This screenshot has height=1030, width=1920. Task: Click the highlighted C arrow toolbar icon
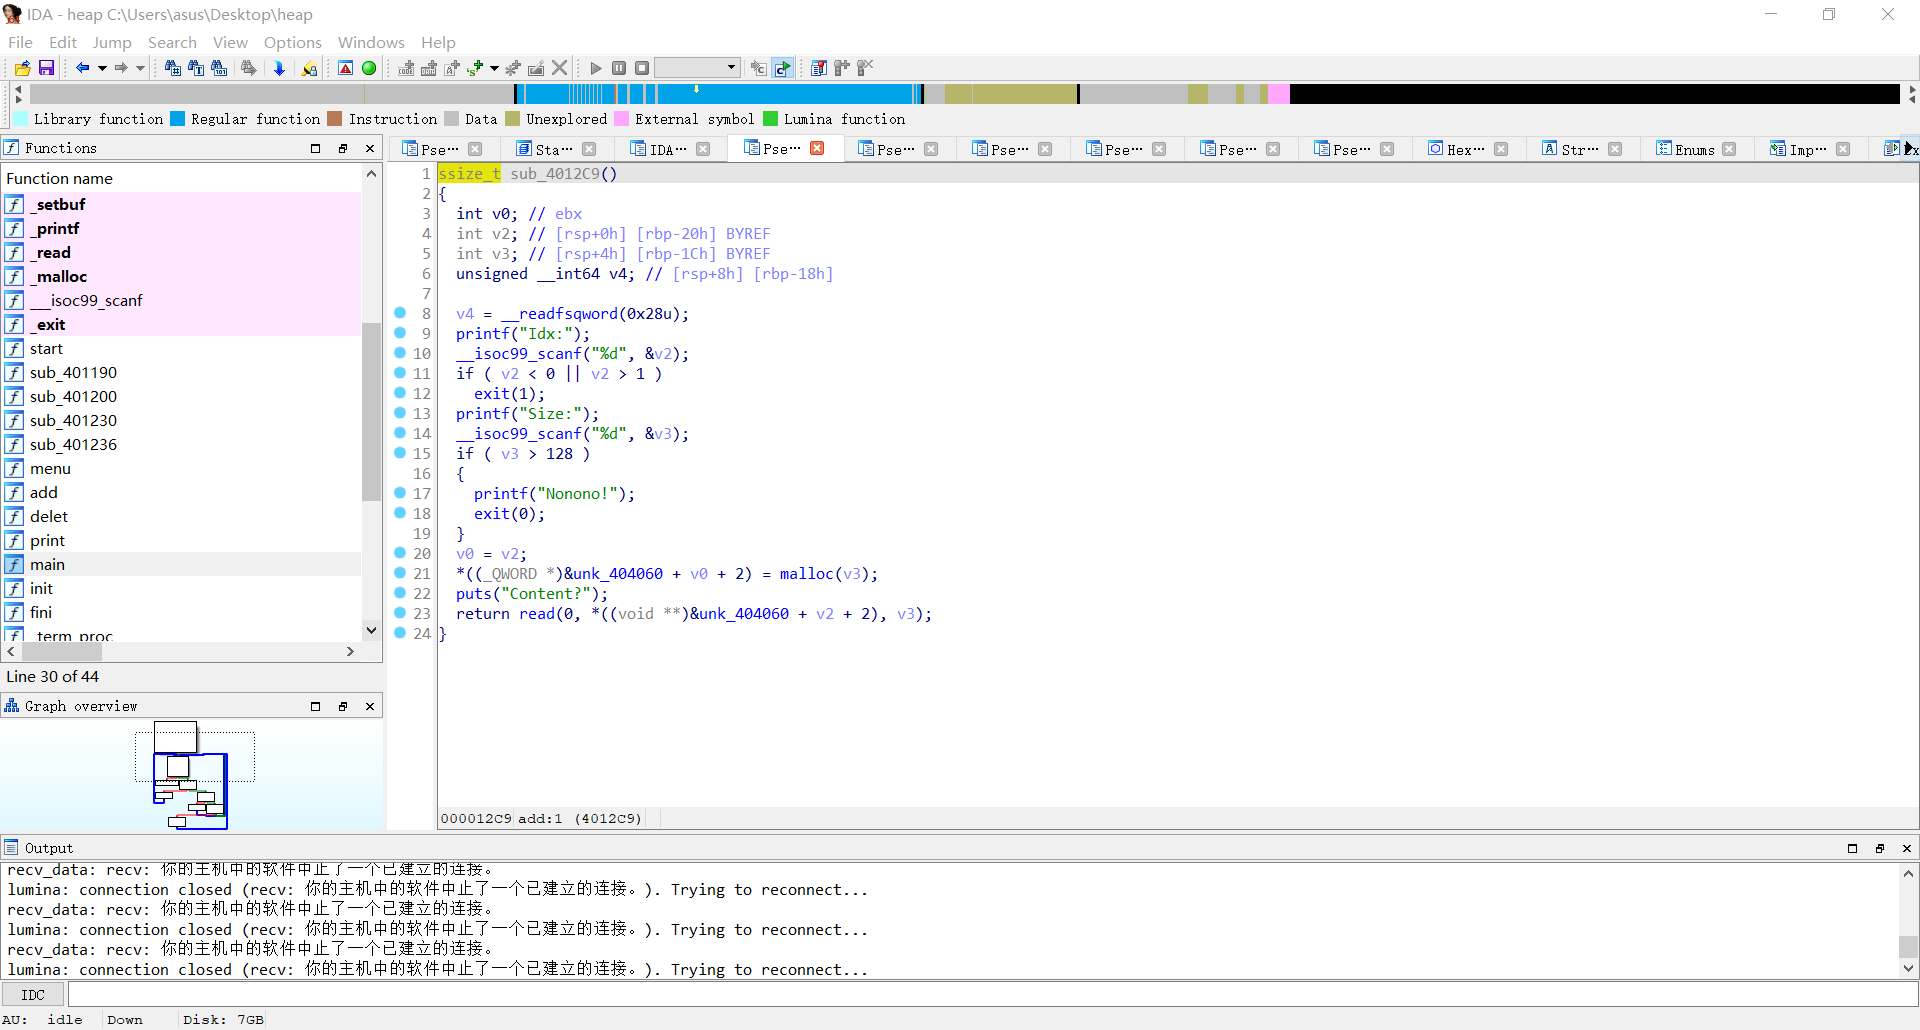point(782,68)
